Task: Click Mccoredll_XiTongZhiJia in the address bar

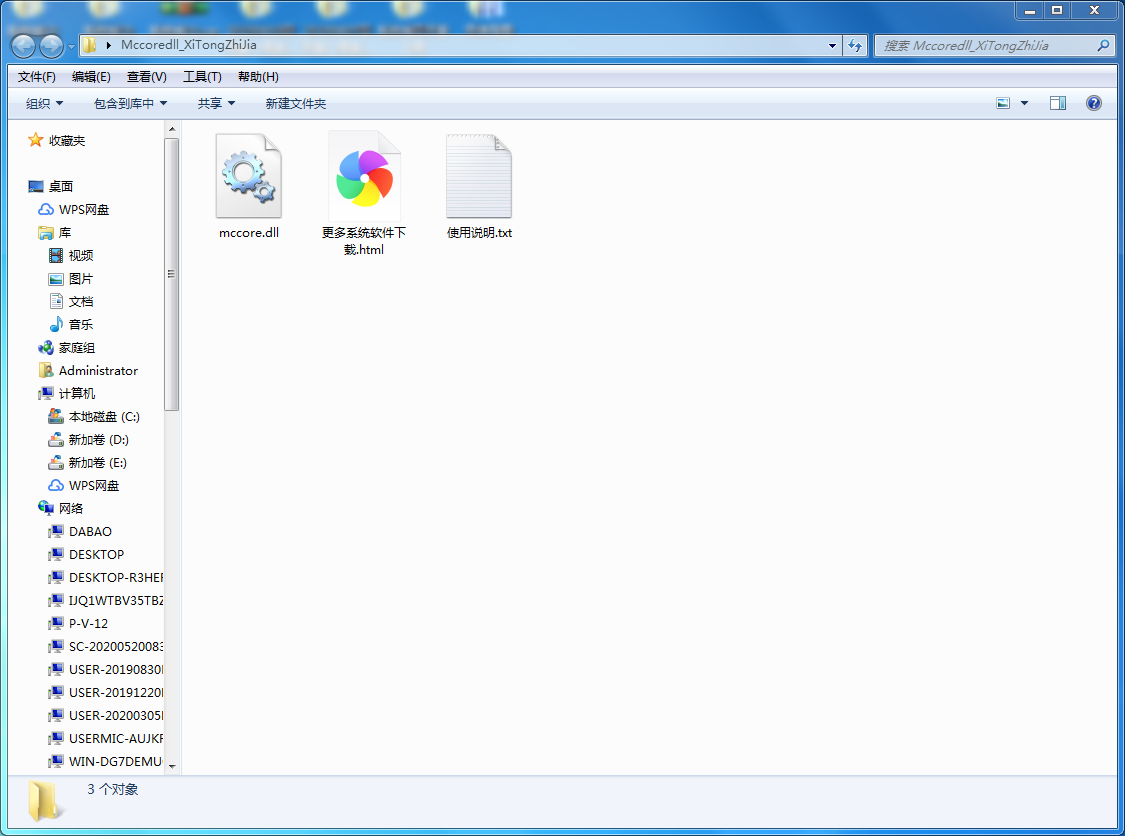Action: [189, 44]
